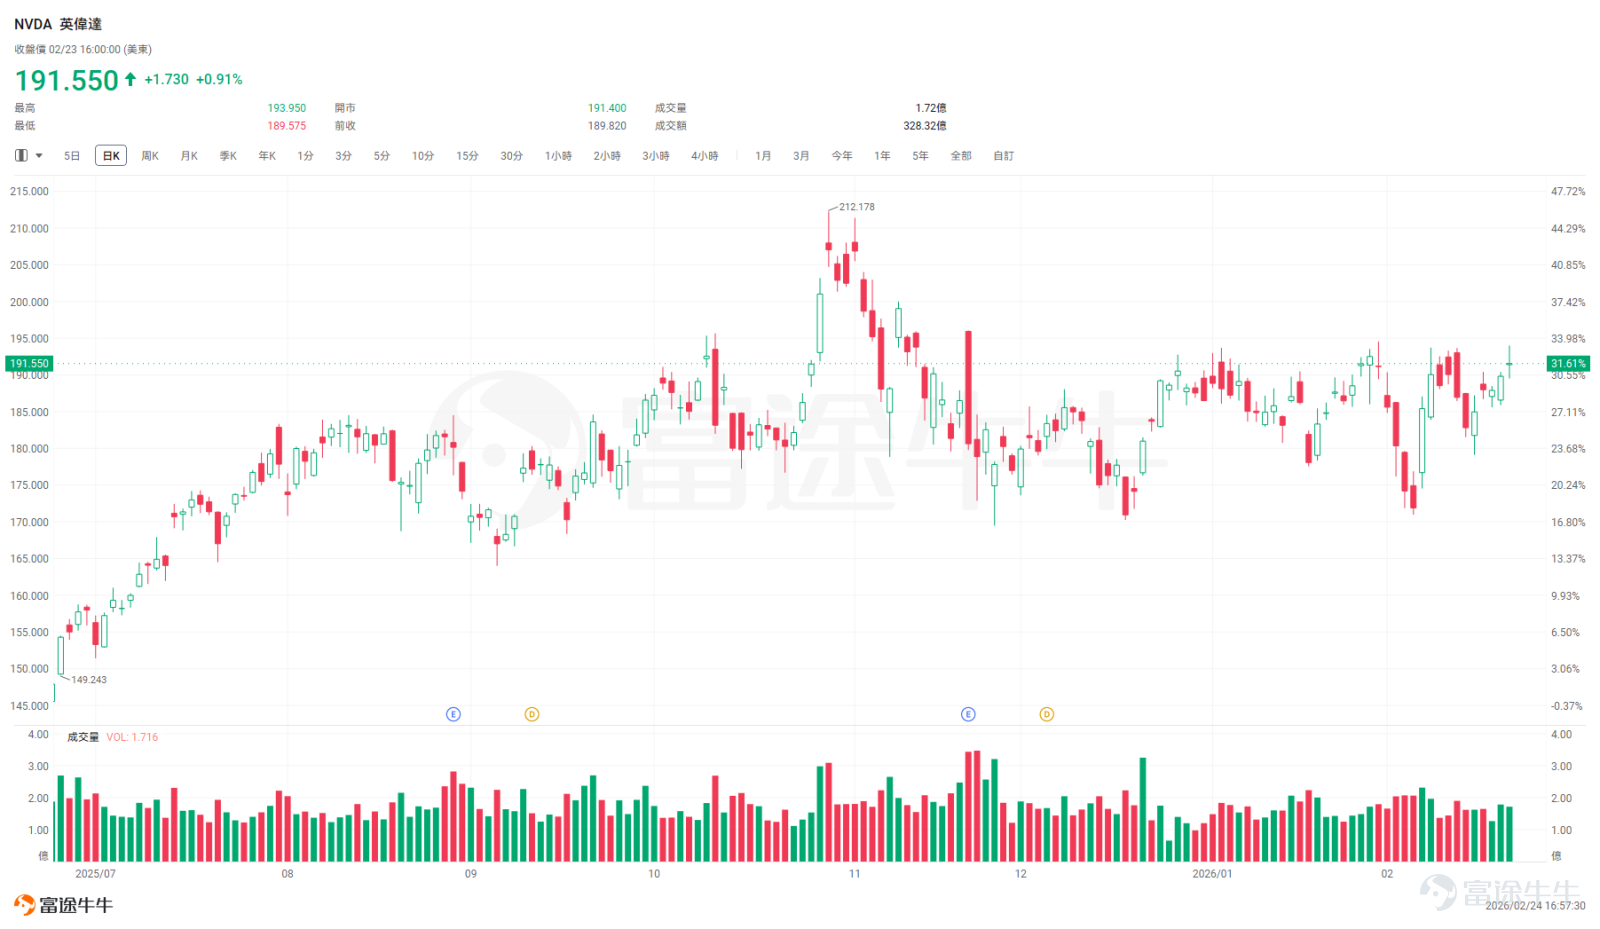Select the 3分 interval
Screen dimensions: 1600x929
(344, 156)
